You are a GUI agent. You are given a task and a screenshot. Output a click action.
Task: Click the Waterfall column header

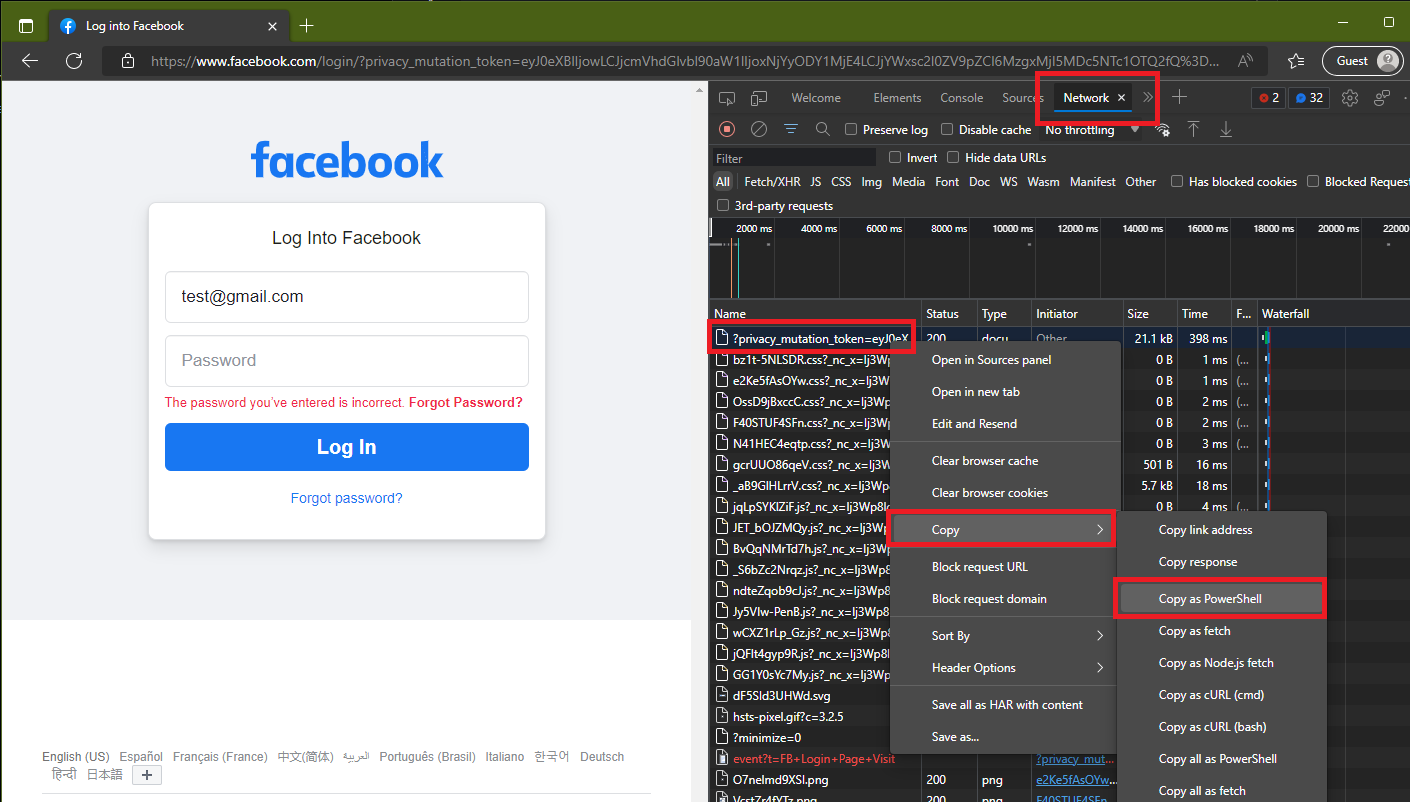(x=1333, y=314)
